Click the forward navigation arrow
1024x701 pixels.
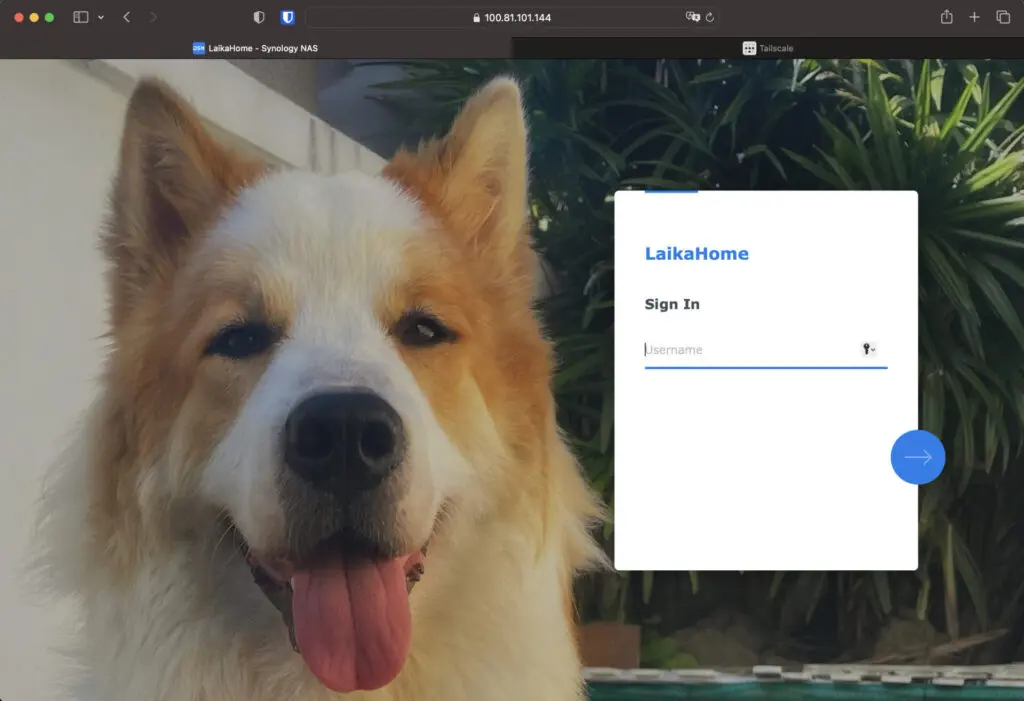click(x=153, y=17)
